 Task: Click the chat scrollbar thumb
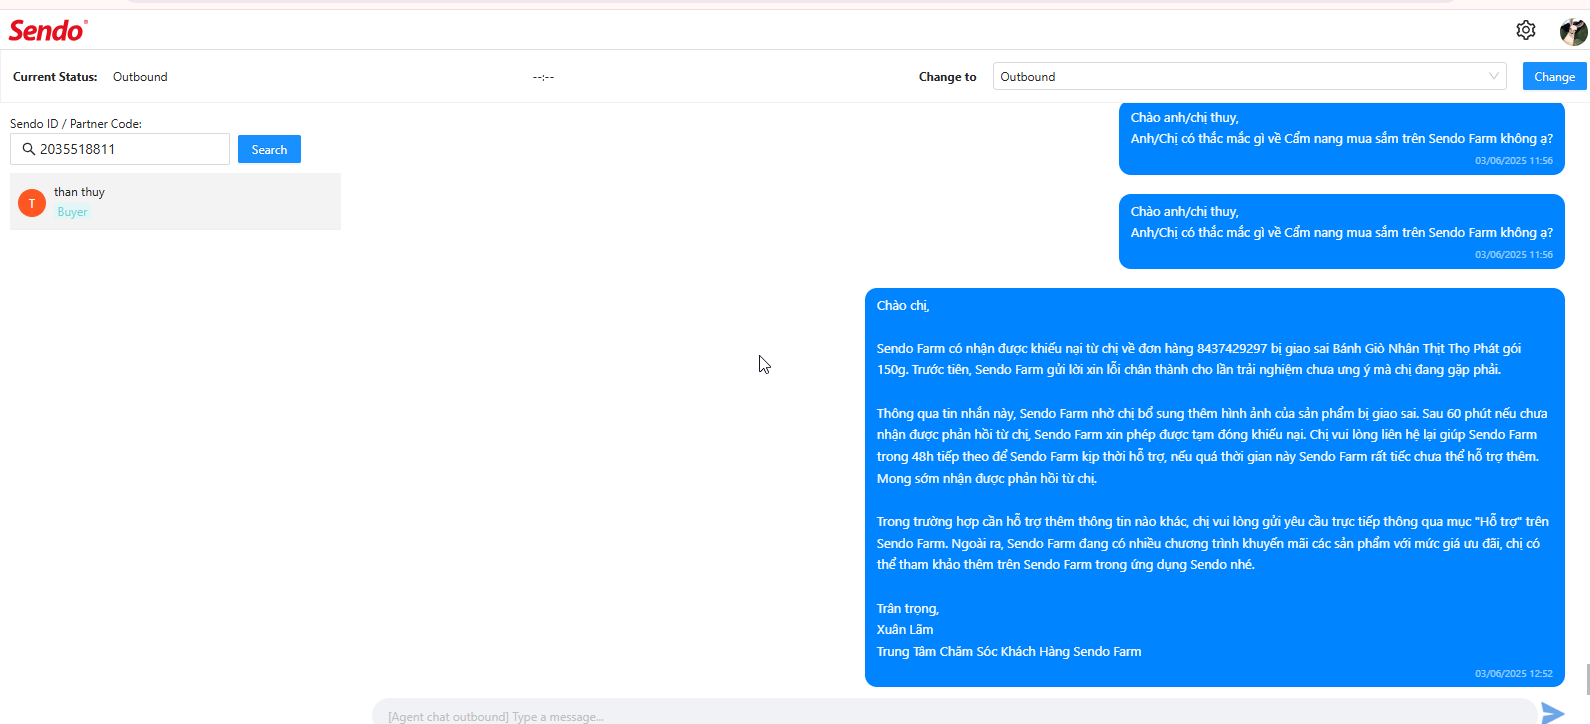pyautogui.click(x=1587, y=679)
